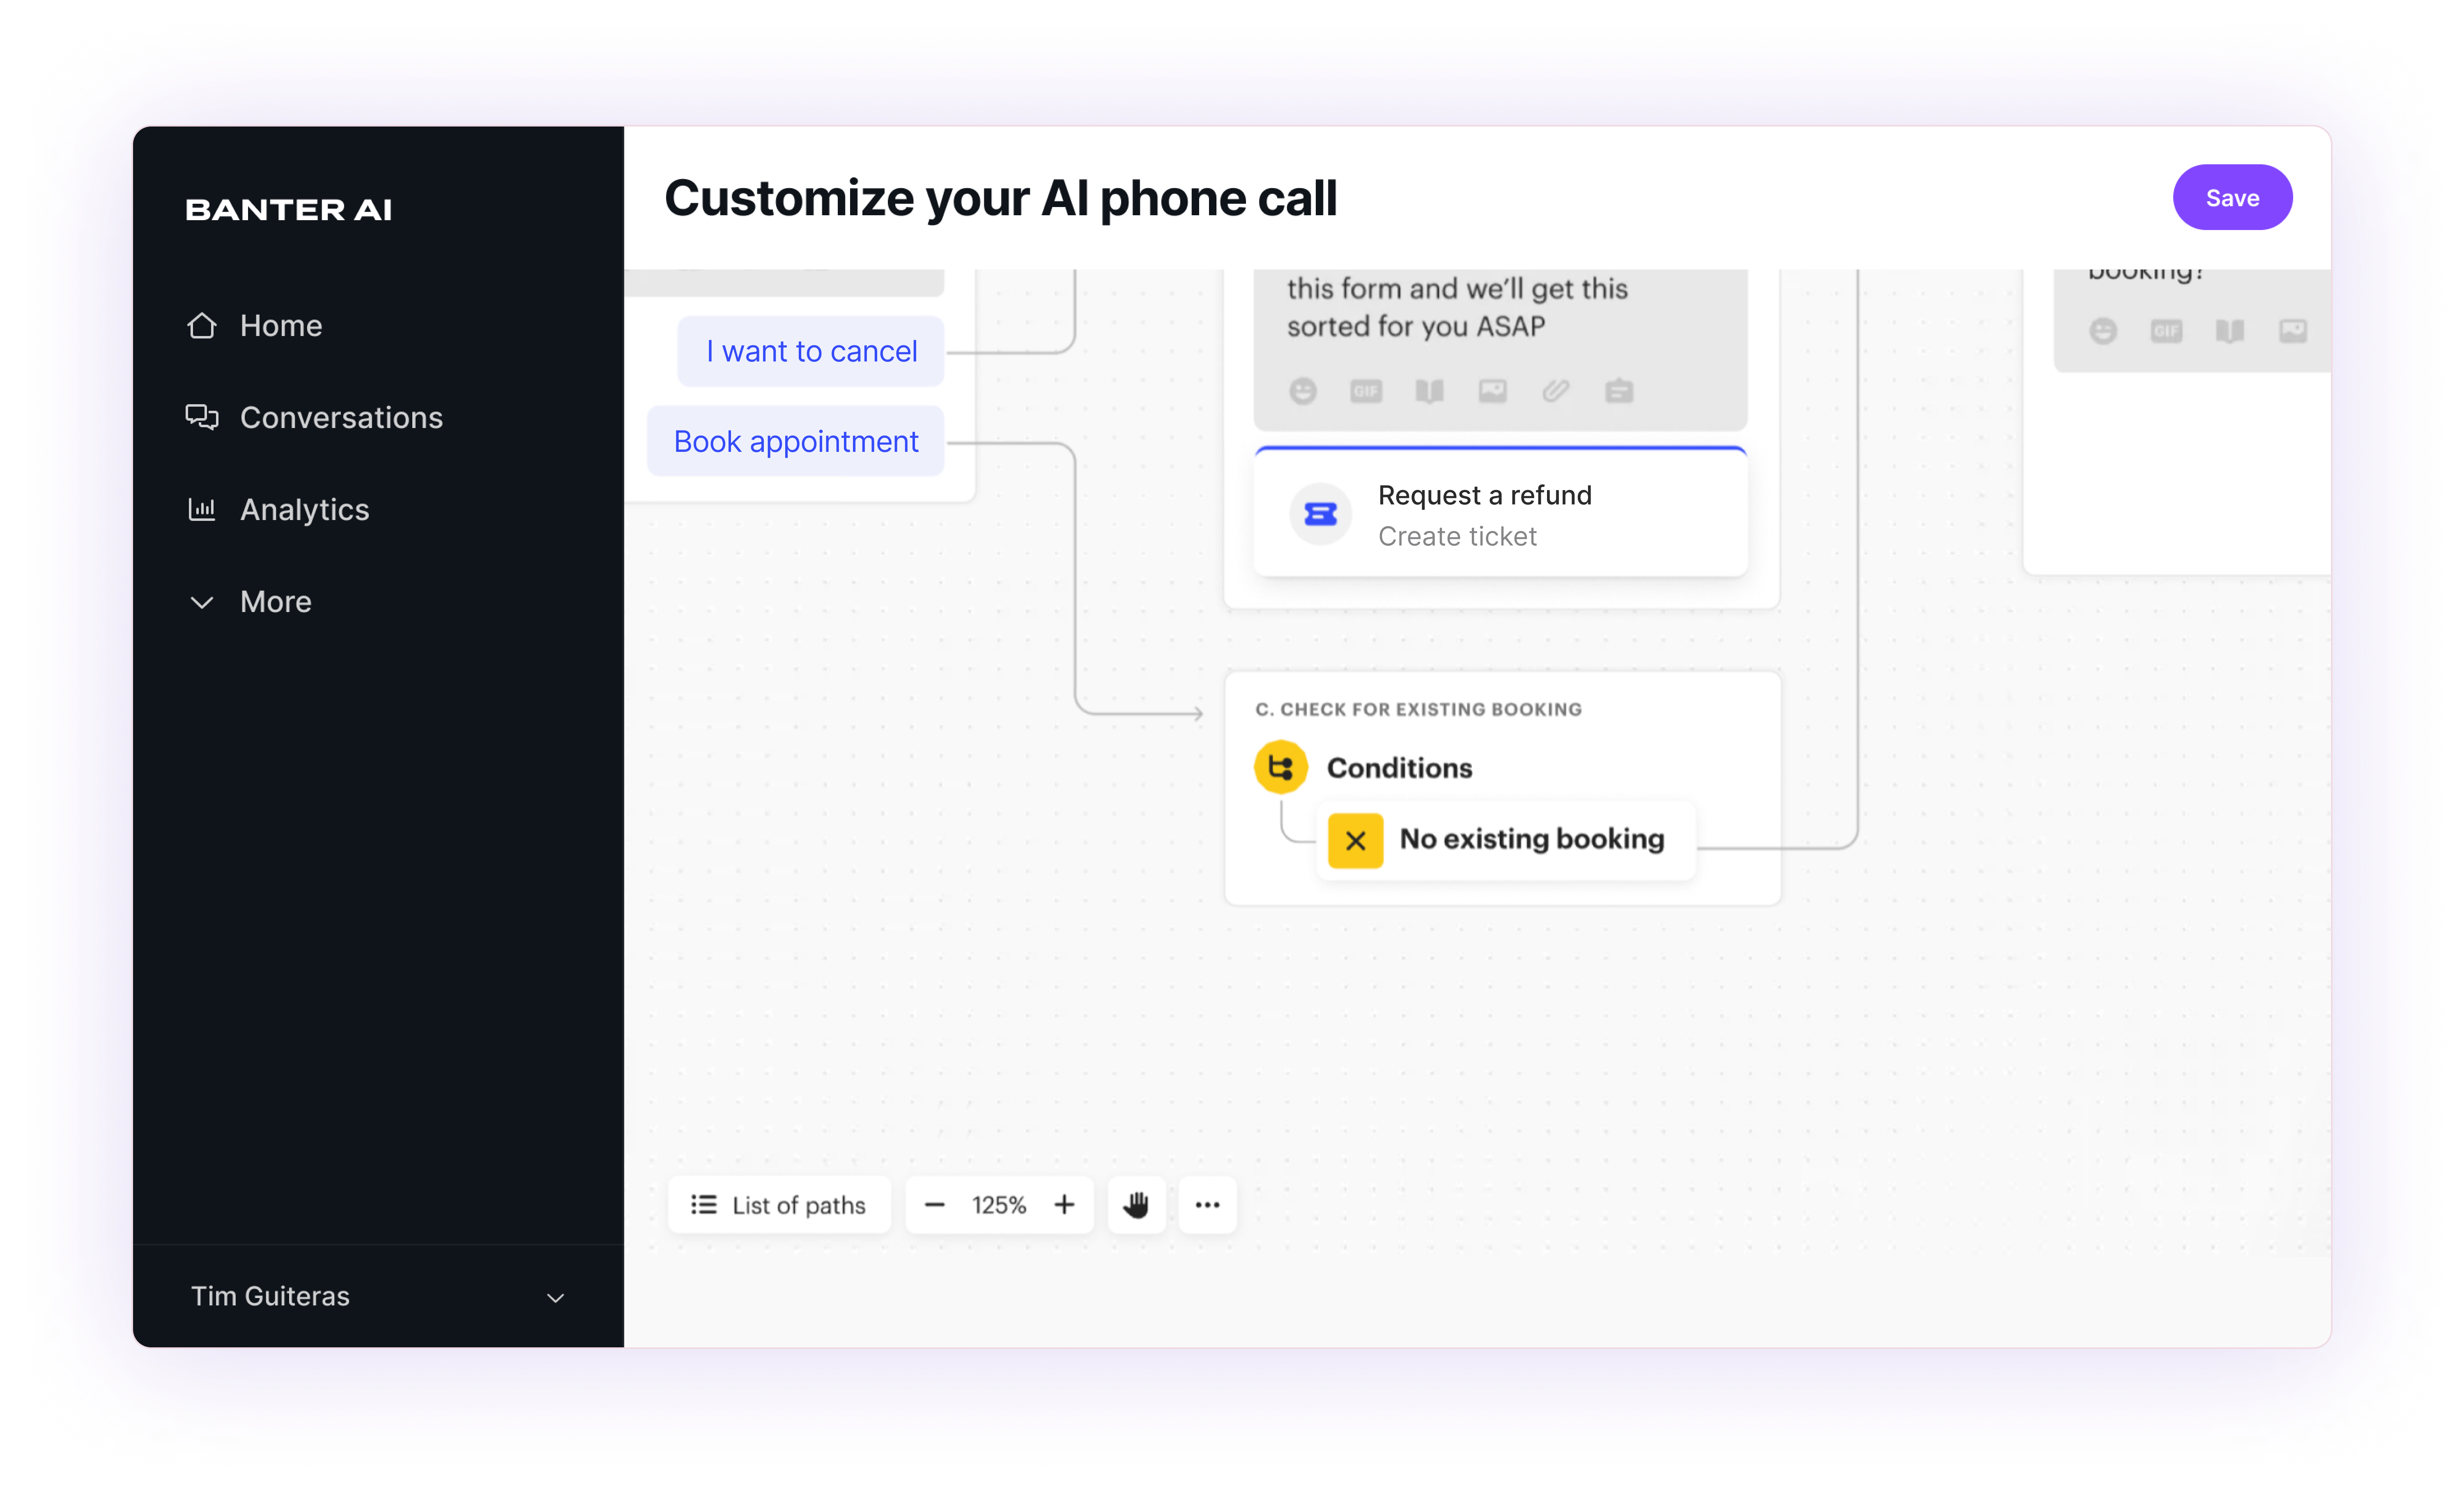Insert emoji in the booking message
2464x1487 pixels.
point(2103,331)
